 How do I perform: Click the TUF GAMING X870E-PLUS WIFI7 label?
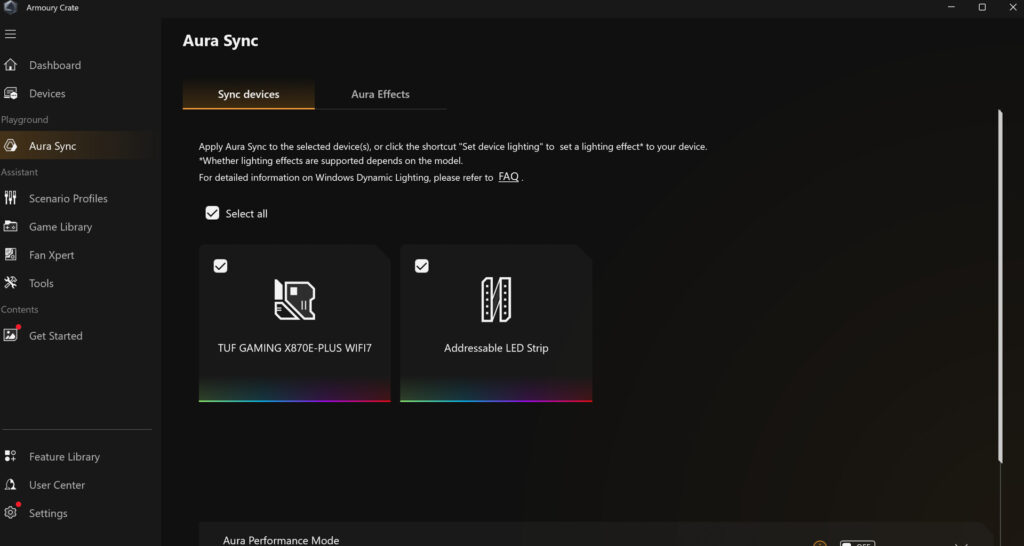(x=295, y=348)
